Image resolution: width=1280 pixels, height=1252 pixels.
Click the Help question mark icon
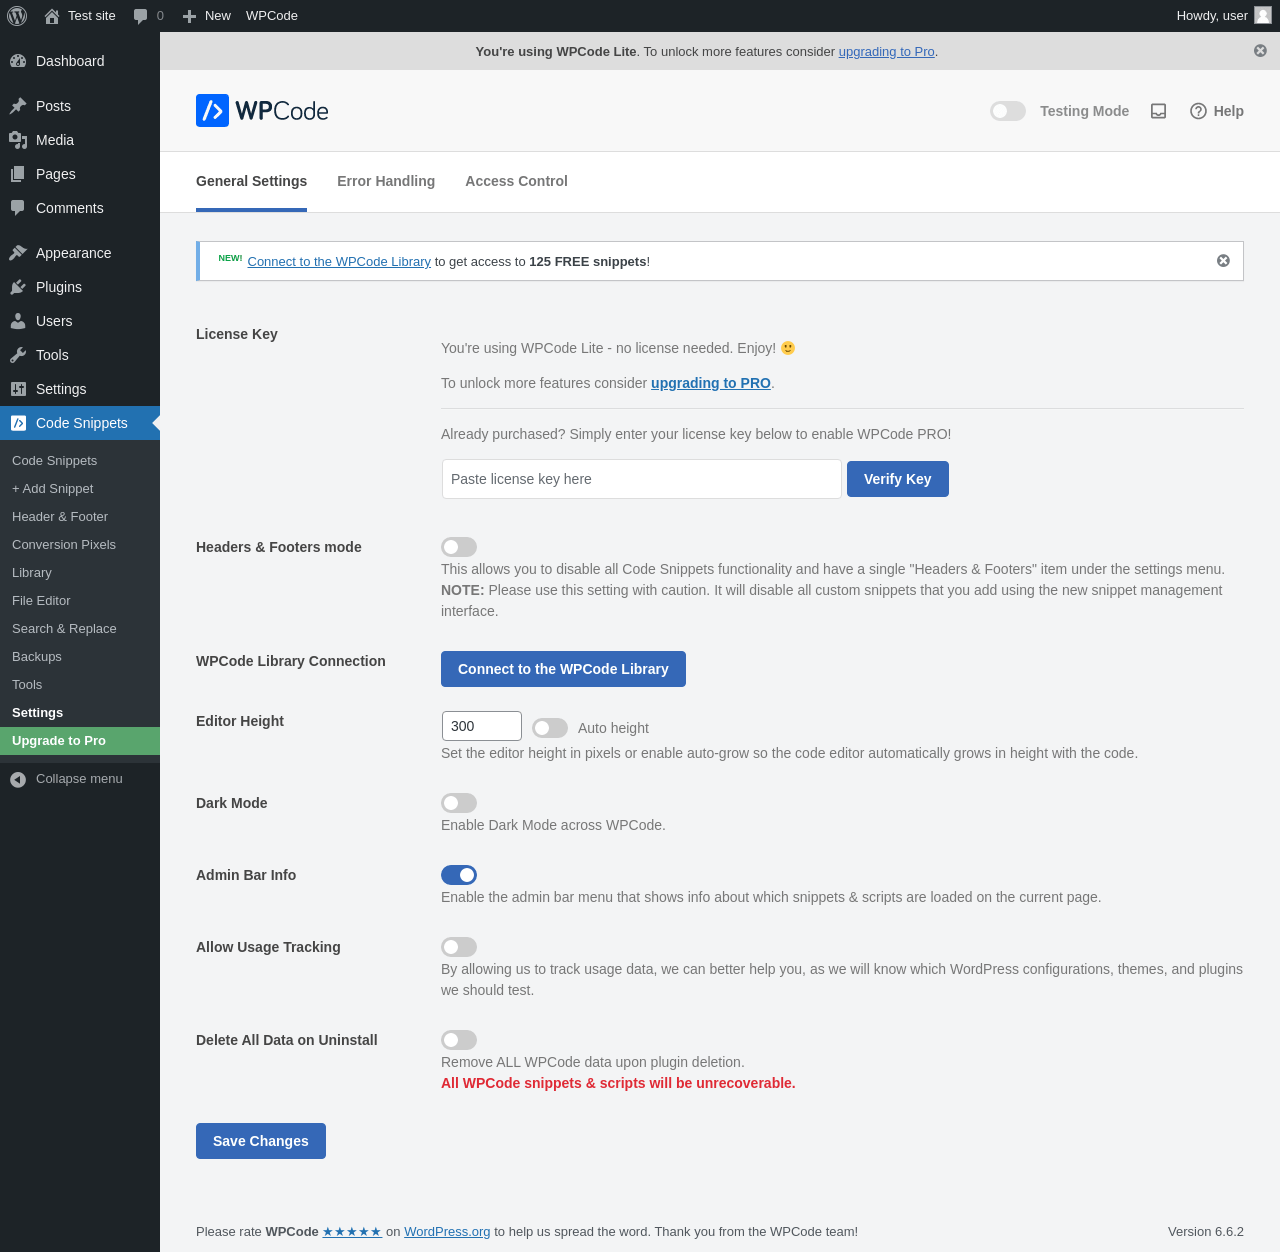tap(1198, 111)
